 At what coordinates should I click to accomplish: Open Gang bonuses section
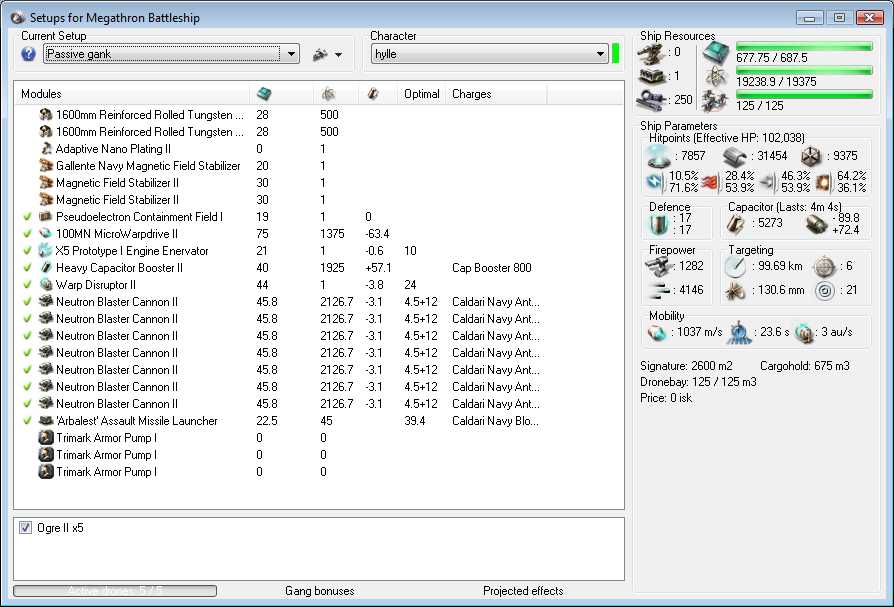point(320,591)
